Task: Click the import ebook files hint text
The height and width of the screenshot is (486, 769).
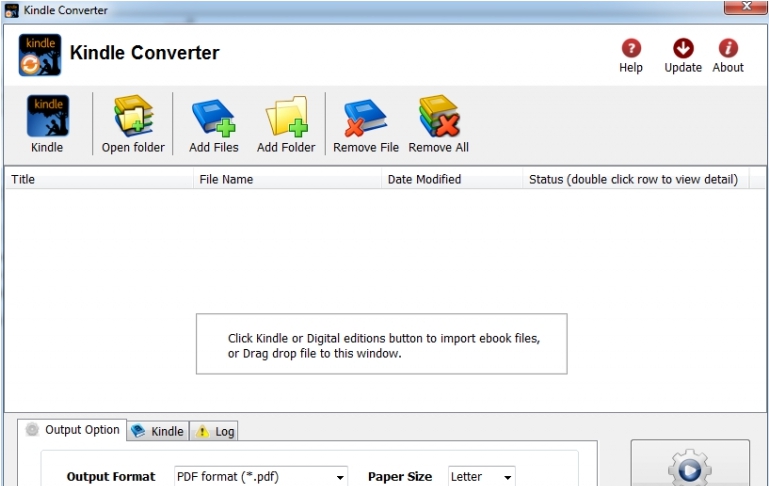Action: pyautogui.click(x=384, y=346)
